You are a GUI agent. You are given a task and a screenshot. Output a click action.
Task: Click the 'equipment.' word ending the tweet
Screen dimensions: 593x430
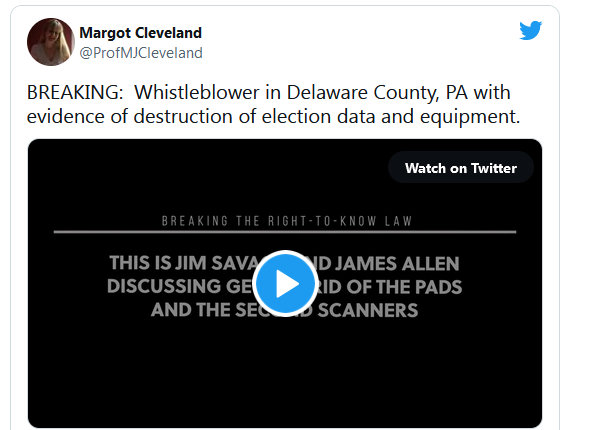(x=470, y=117)
